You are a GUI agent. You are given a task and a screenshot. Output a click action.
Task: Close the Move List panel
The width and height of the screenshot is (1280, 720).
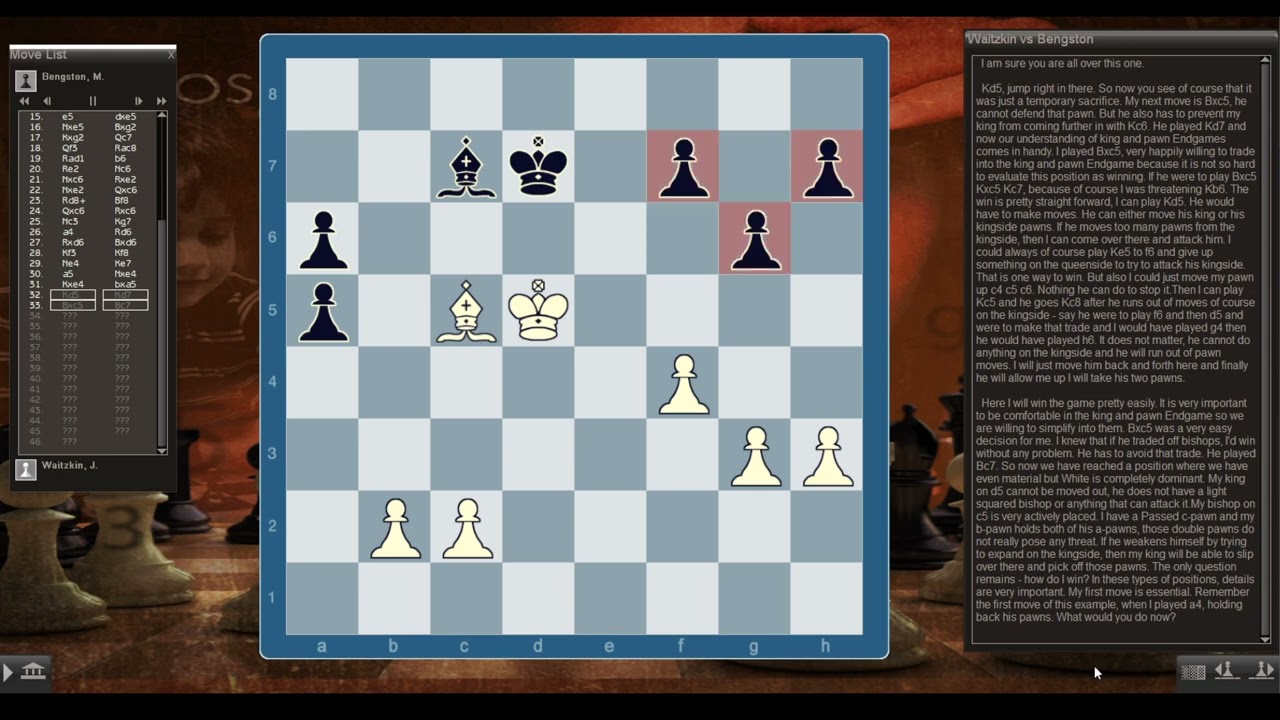click(171, 54)
